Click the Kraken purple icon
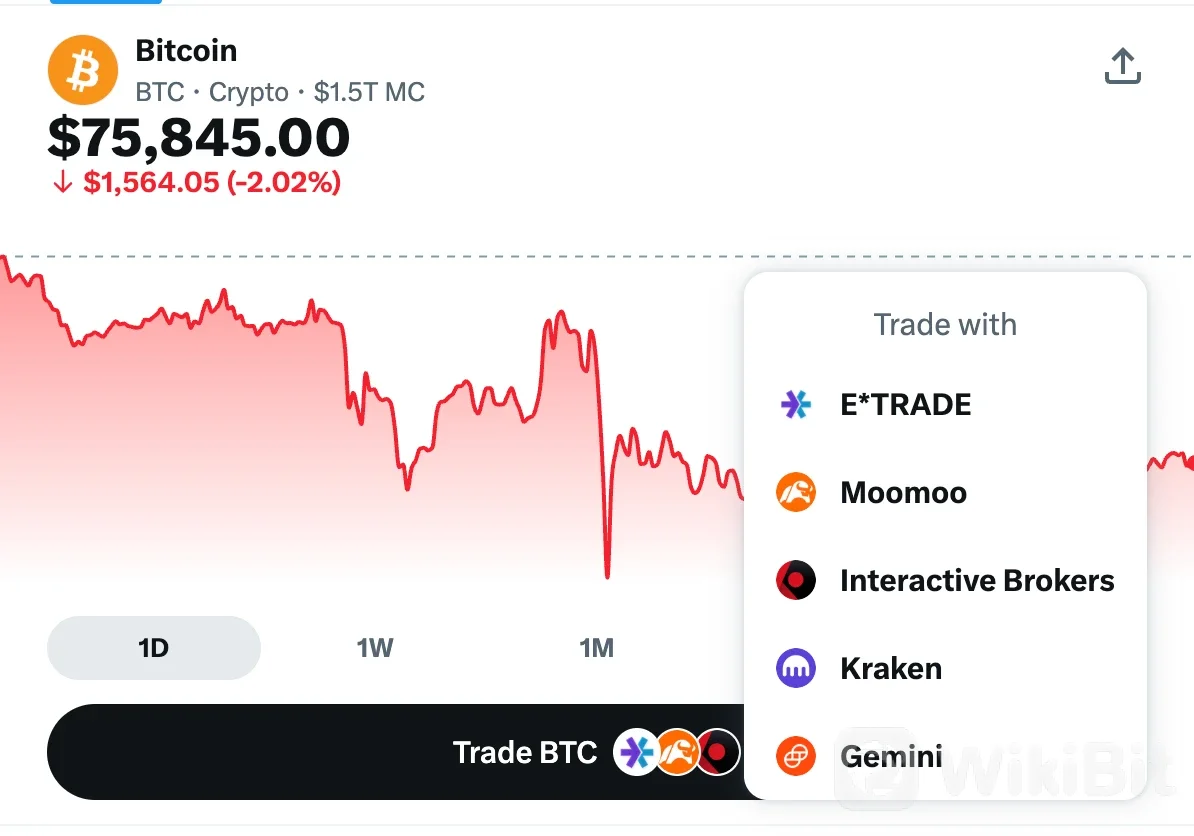Screen dimensions: 1194x836 tap(796, 668)
